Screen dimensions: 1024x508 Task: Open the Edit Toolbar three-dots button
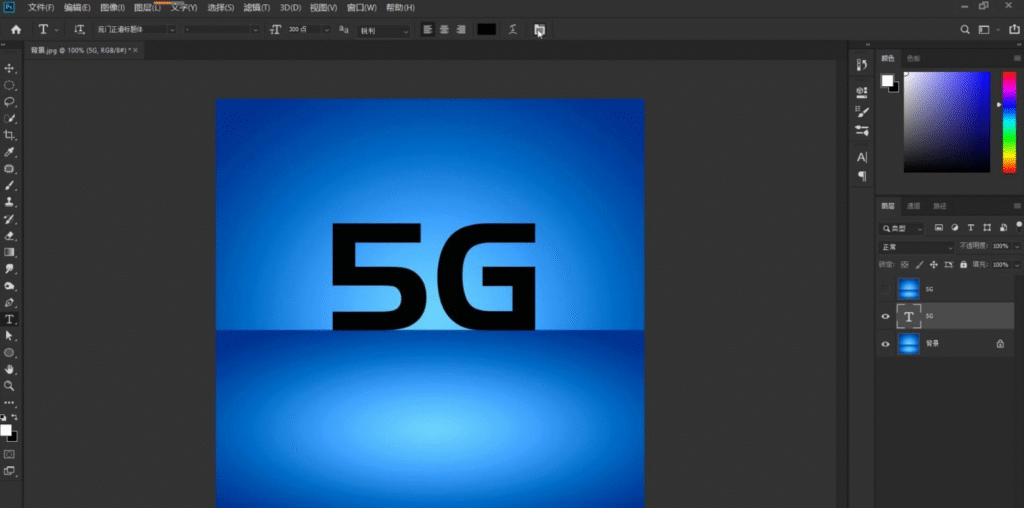tap(9, 403)
